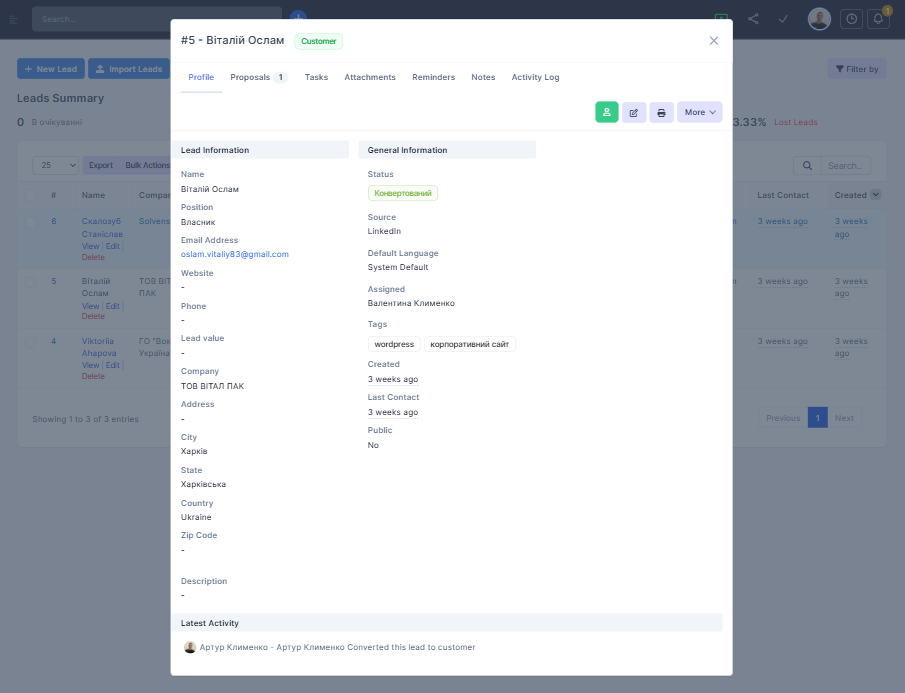The width and height of the screenshot is (905, 693).
Task: Expand the More dropdown menu
Action: 700,112
